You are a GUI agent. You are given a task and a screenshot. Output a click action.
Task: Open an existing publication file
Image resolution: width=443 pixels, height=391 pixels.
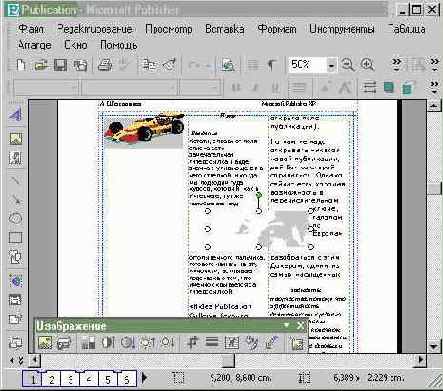click(41, 65)
